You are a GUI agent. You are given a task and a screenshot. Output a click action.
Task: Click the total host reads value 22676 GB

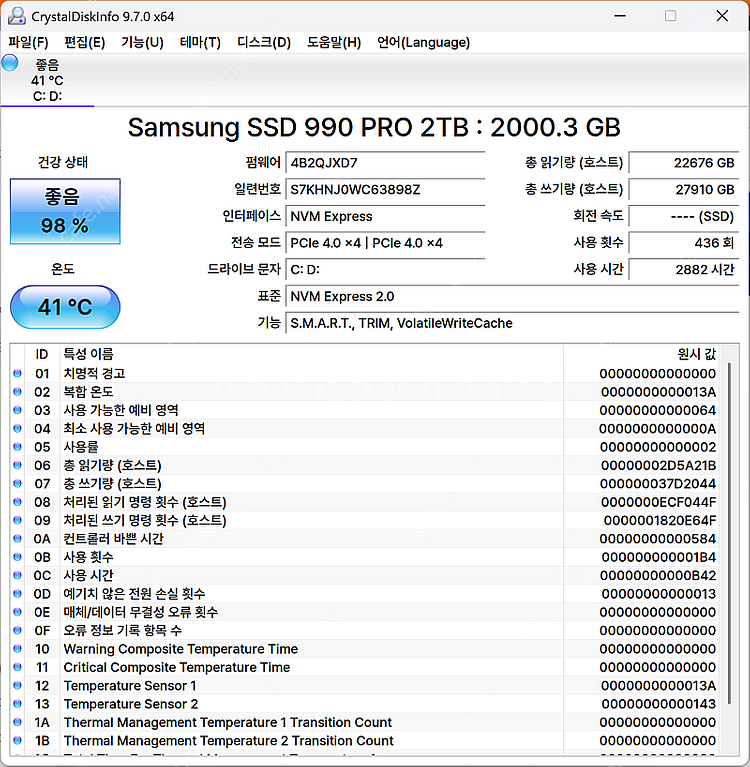pyautogui.click(x=683, y=163)
